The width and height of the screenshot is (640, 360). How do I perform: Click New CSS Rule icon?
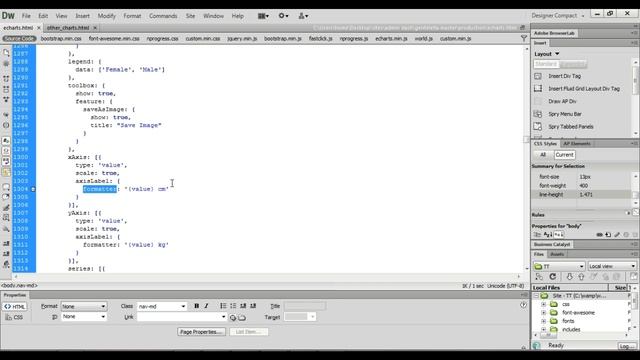(608, 235)
